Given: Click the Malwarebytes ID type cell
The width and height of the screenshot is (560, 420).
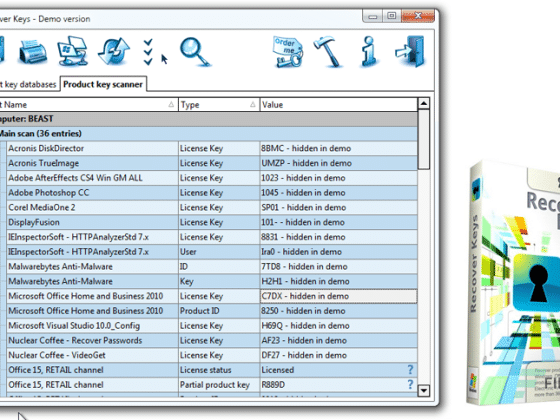Looking at the screenshot, I should click(219, 266).
